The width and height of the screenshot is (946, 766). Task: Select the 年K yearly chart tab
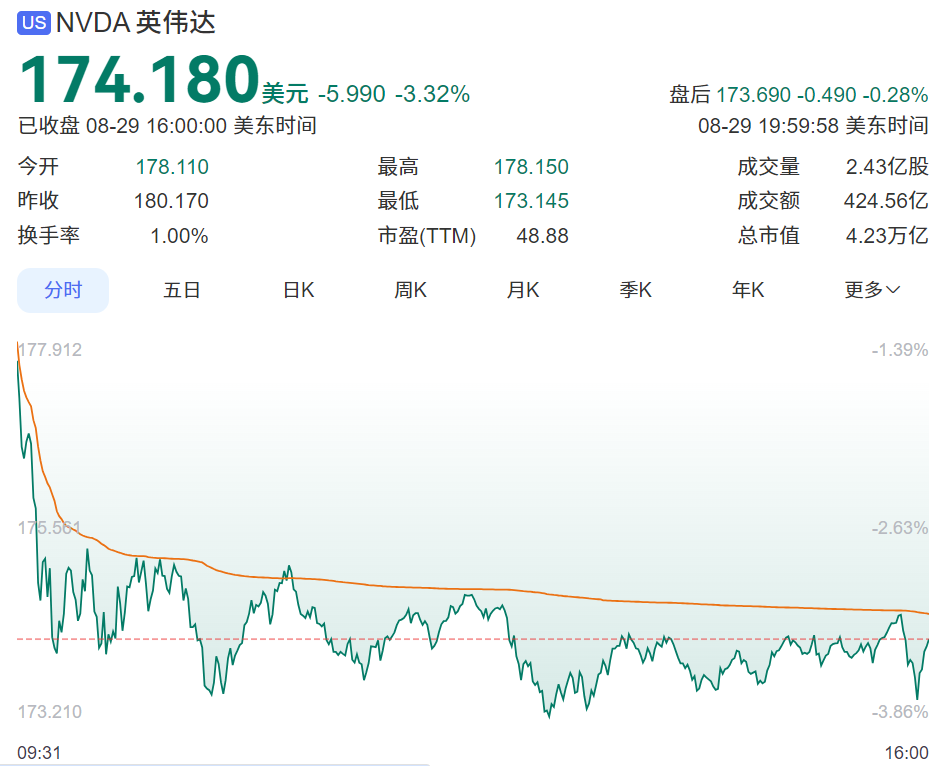coord(748,290)
